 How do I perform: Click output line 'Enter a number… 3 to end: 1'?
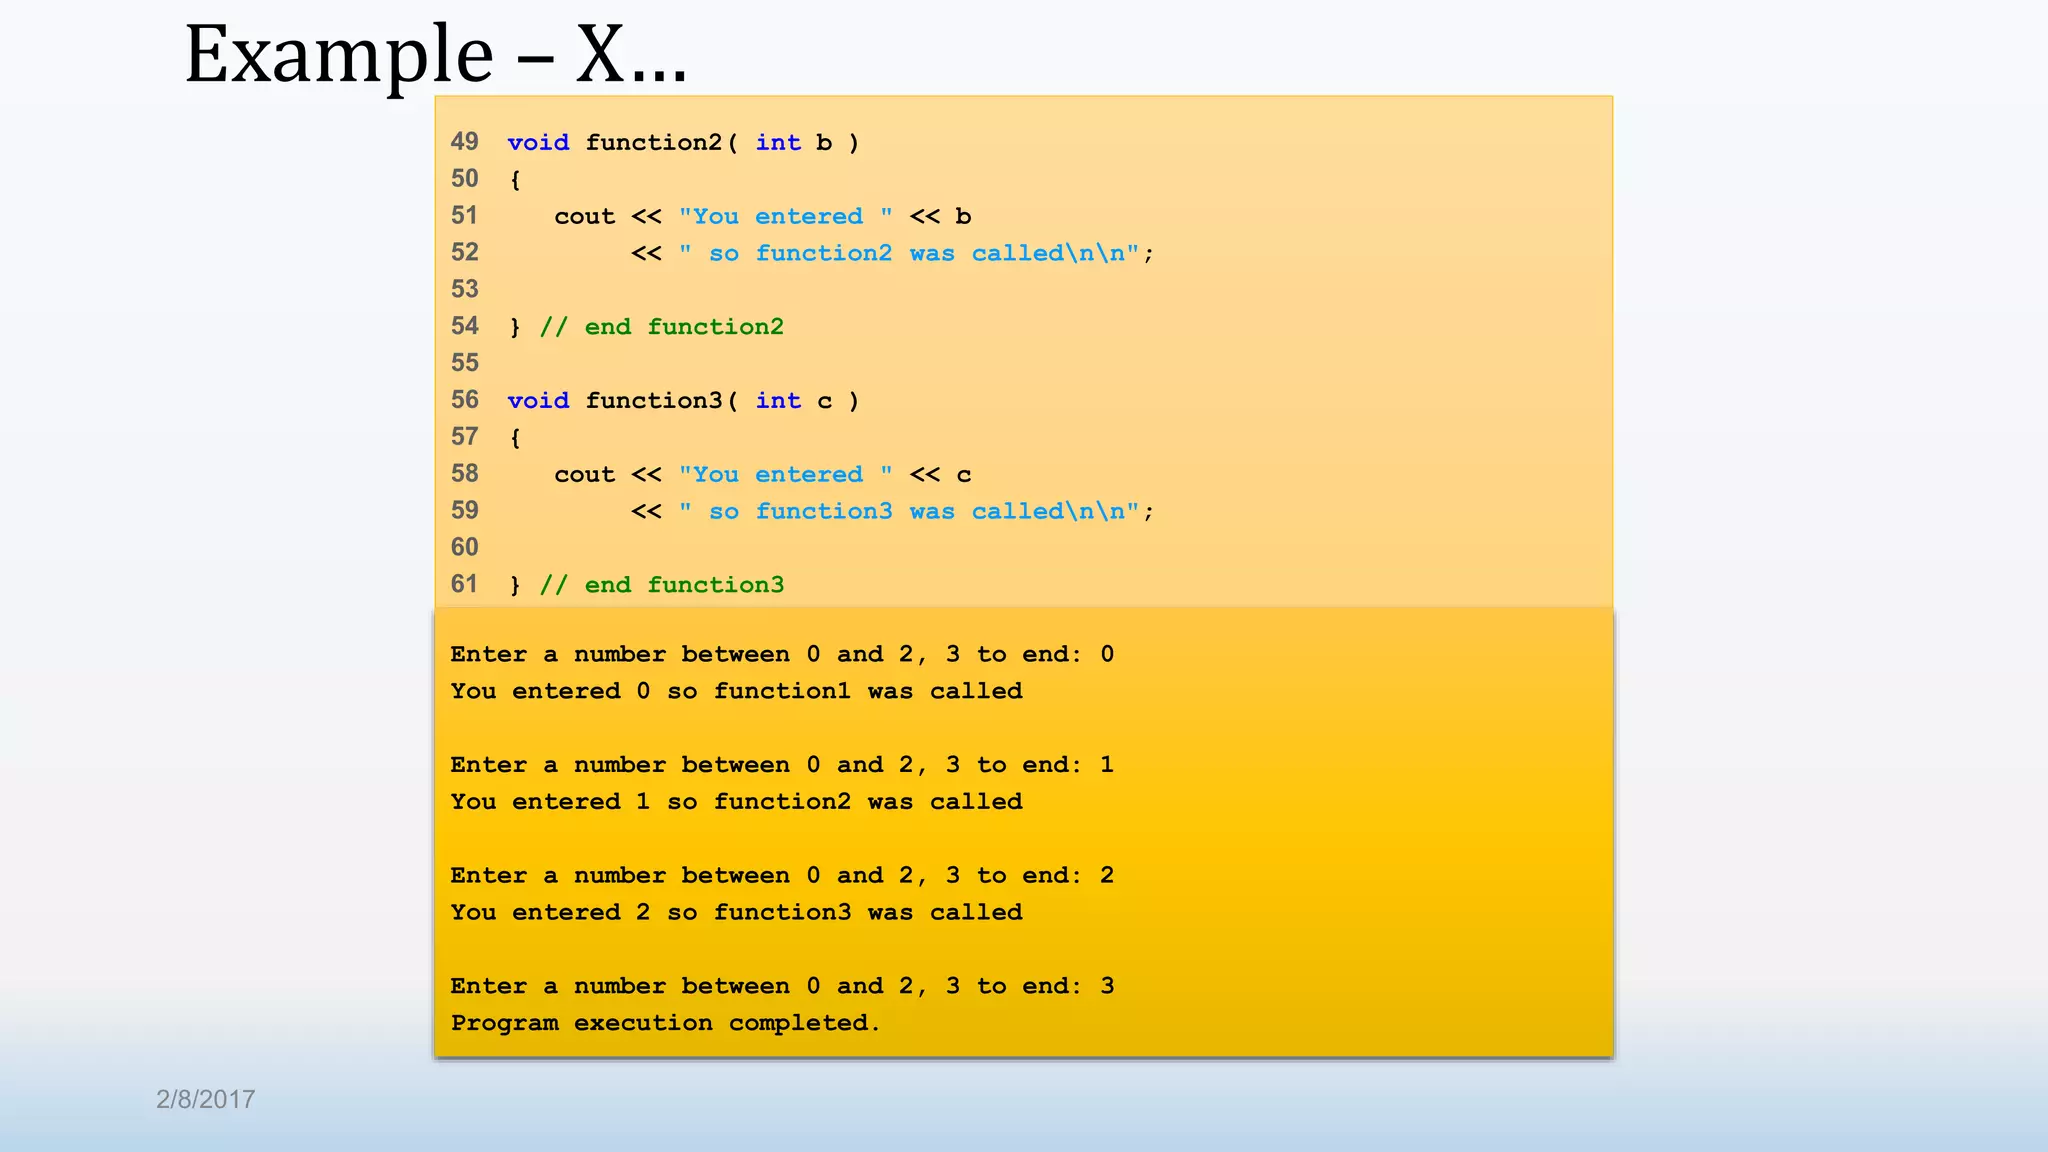coord(782,766)
